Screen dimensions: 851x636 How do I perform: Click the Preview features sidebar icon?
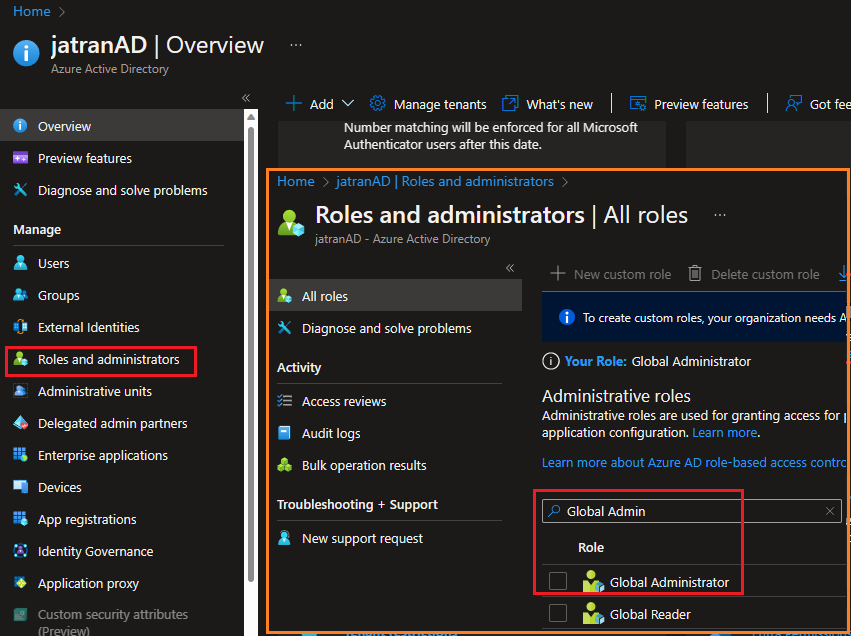(20, 158)
